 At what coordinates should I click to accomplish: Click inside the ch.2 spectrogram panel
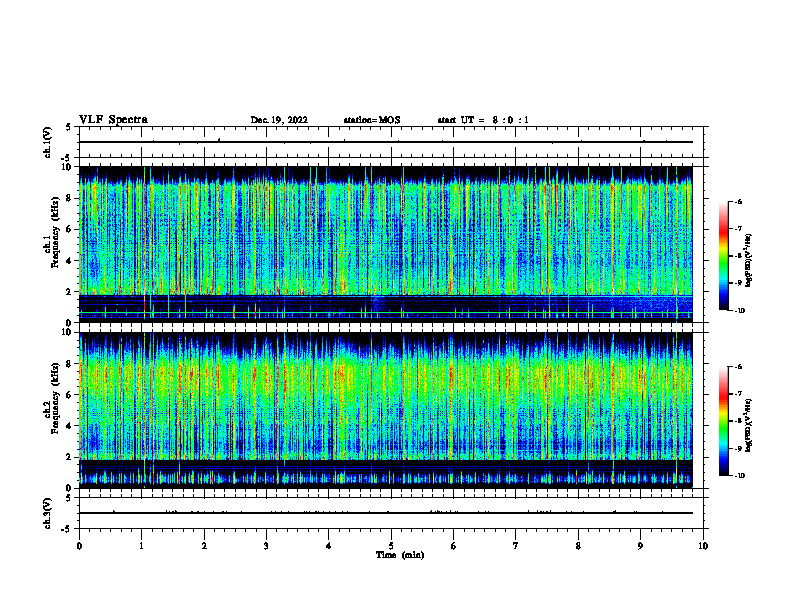pos(385,410)
